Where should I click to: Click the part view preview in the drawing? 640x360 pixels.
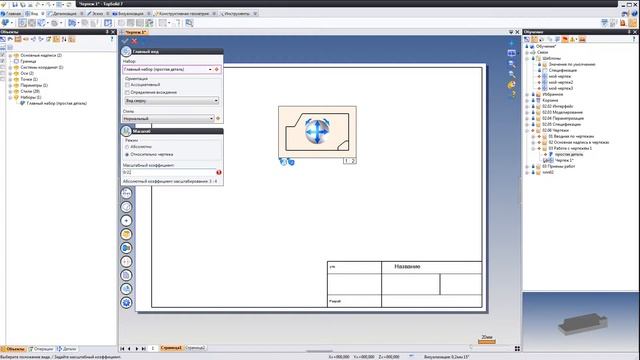pyautogui.click(x=317, y=131)
